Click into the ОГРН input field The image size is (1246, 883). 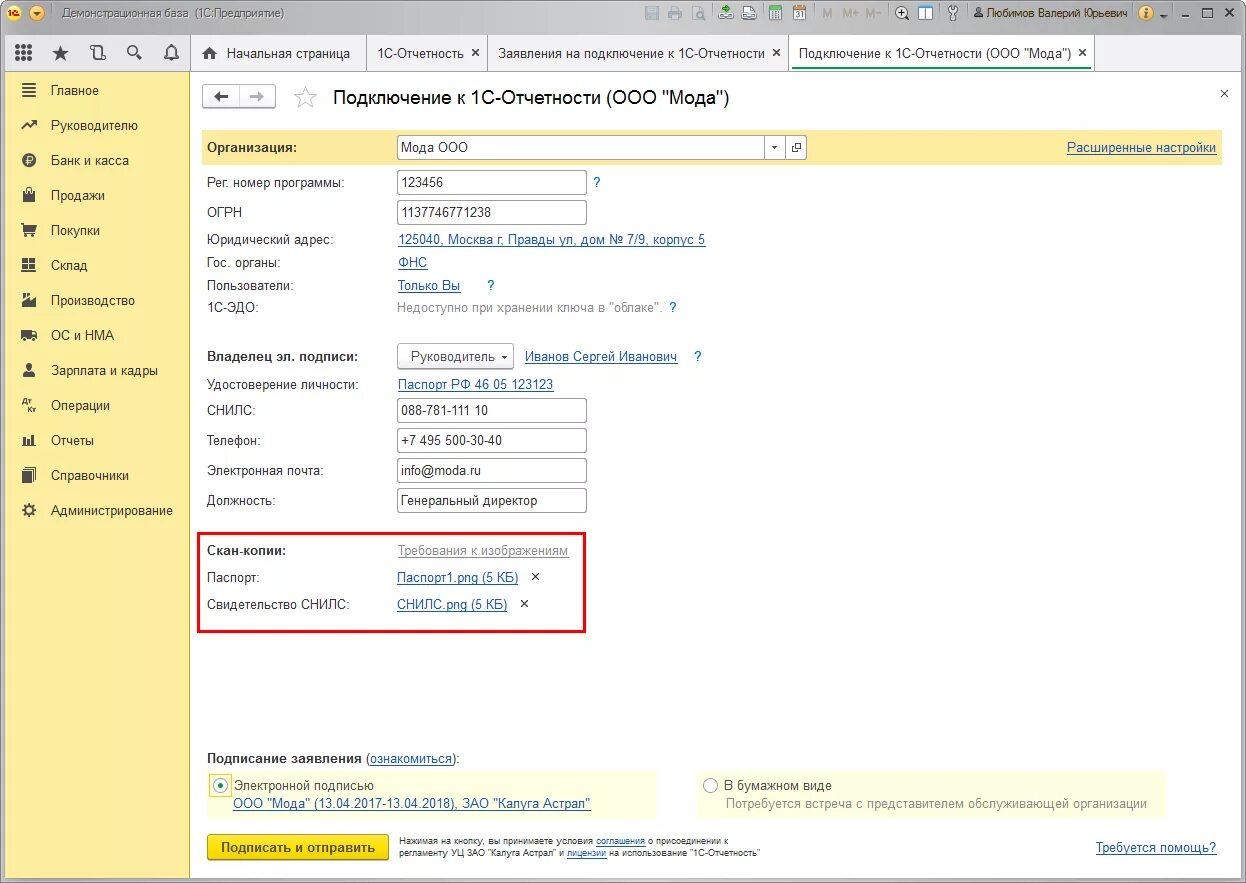pyautogui.click(x=492, y=212)
